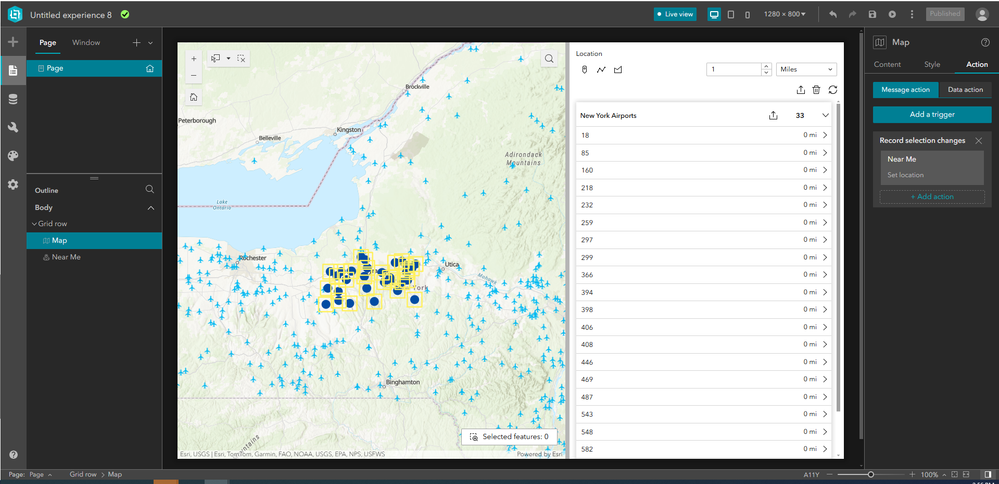This screenshot has width=999, height=484.
Task: Switch to the Window tab
Action: click(x=86, y=43)
